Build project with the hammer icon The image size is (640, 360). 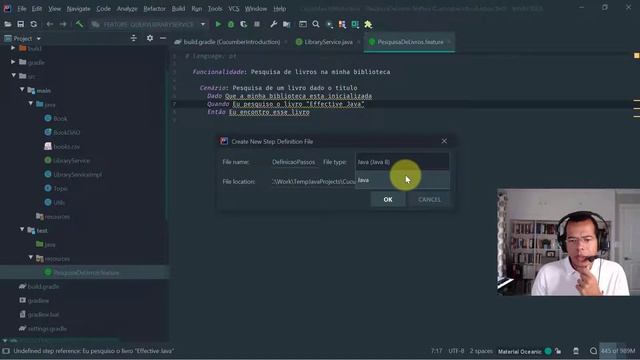[79, 24]
